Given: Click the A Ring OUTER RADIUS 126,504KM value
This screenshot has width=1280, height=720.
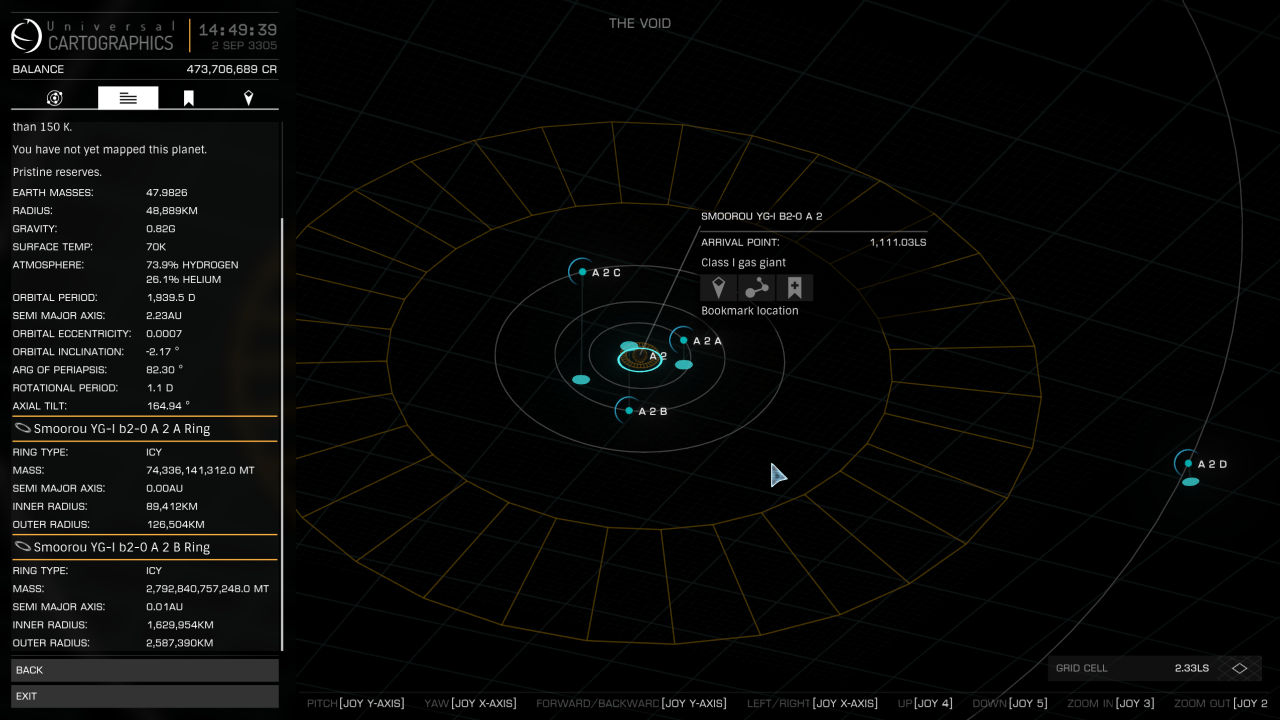Looking at the screenshot, I should click(x=175, y=524).
